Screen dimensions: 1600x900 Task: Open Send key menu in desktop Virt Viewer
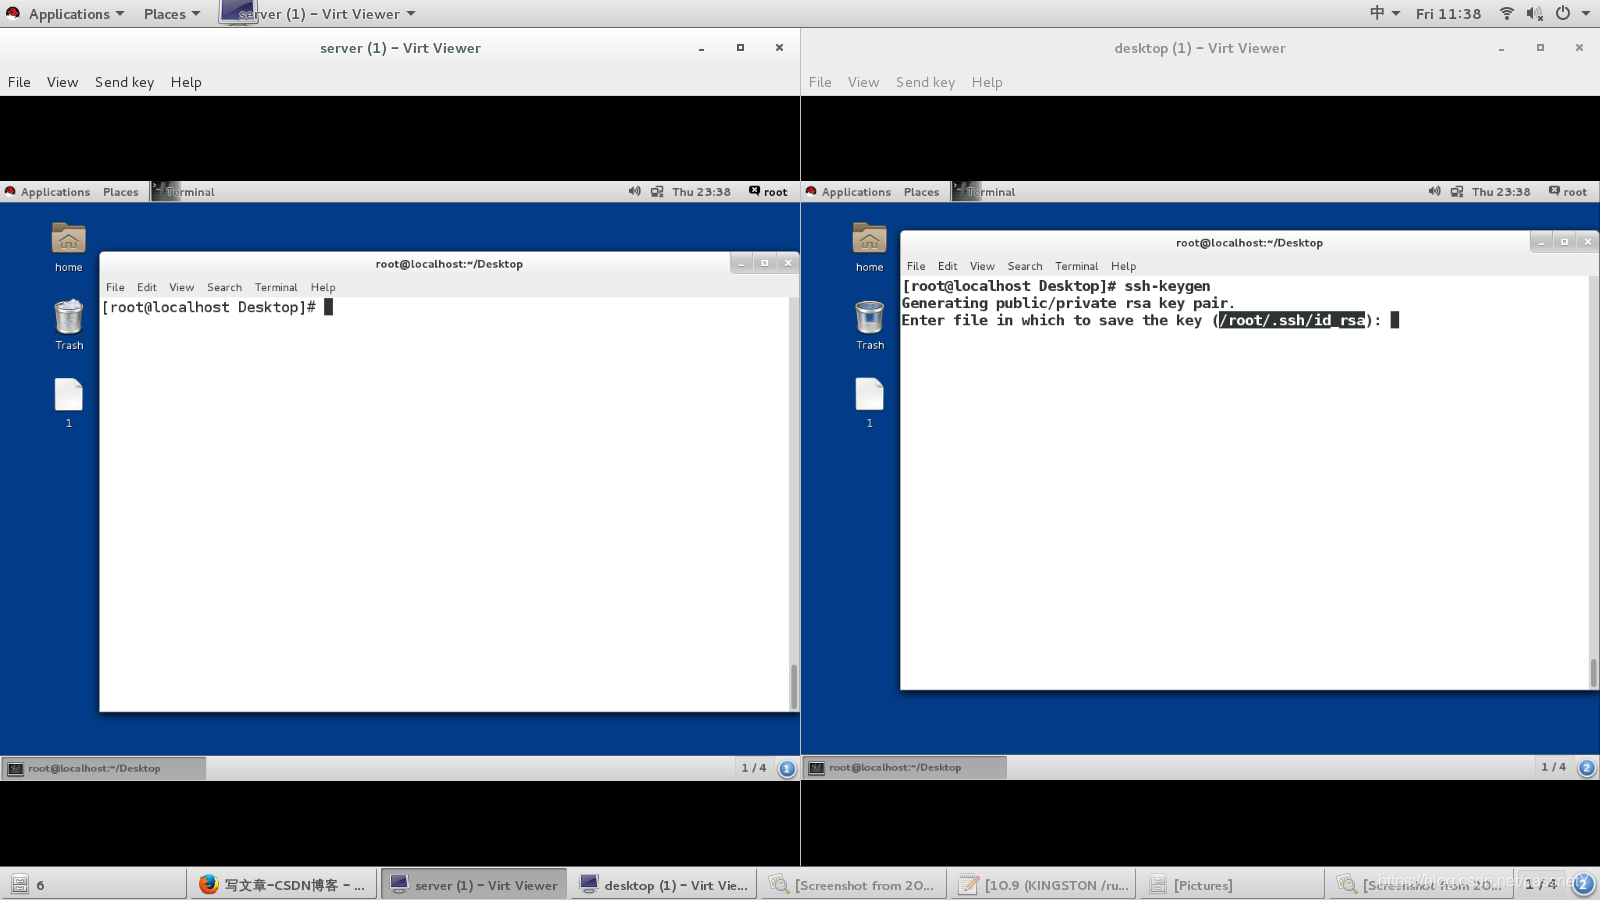(925, 82)
